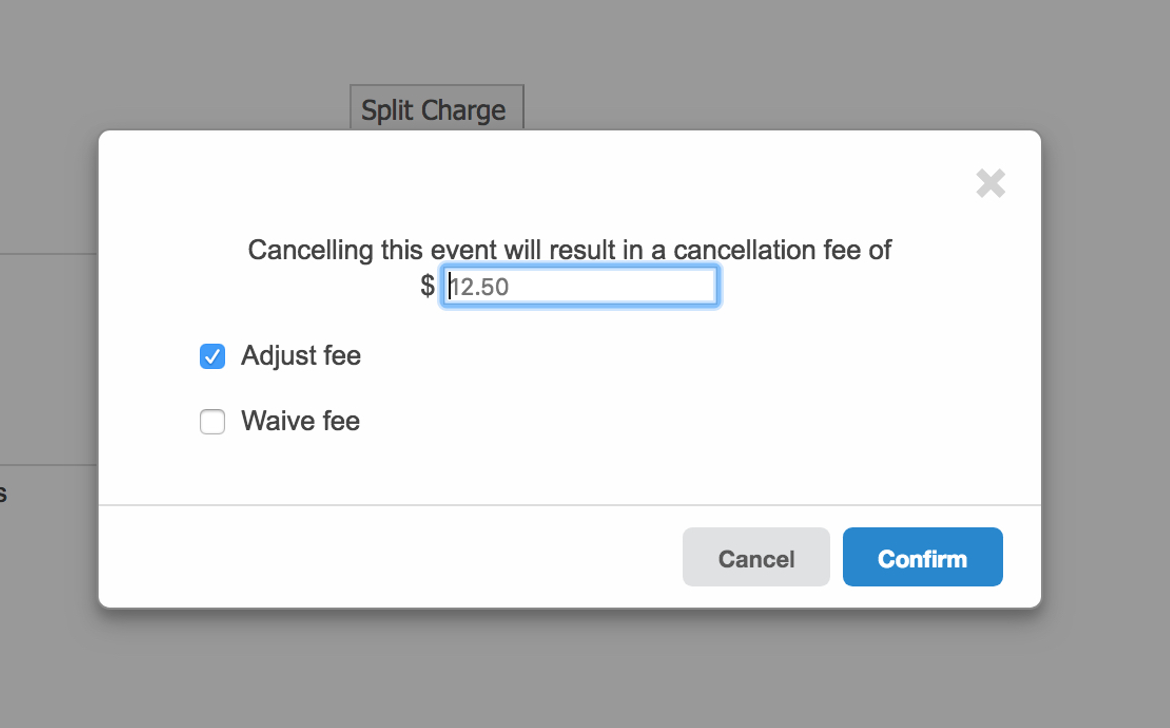Click the Confirm button
1170x728 pixels.
click(922, 557)
